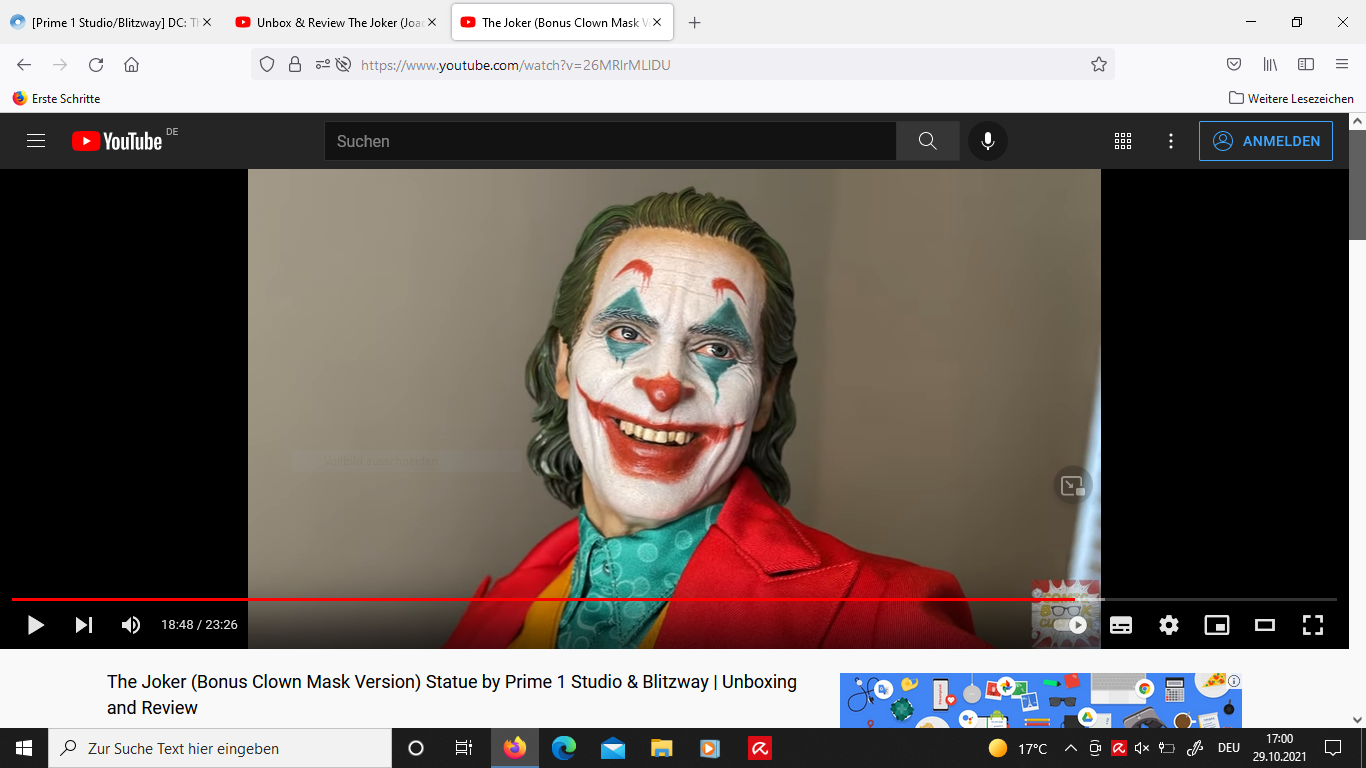Image resolution: width=1366 pixels, height=768 pixels.
Task: Switch to the Unbox & Review The Joker tab
Action: (329, 22)
